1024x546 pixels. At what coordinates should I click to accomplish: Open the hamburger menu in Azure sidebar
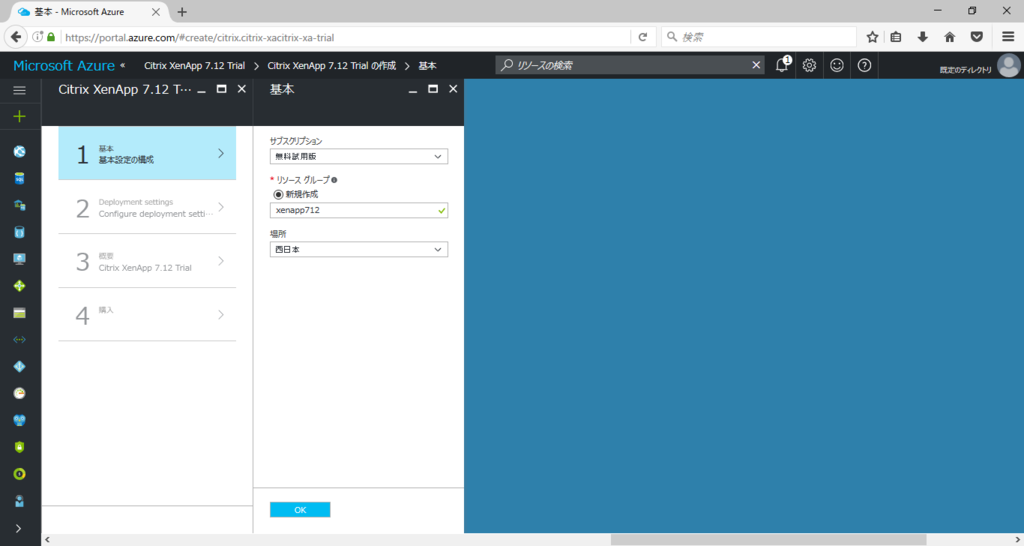20,90
